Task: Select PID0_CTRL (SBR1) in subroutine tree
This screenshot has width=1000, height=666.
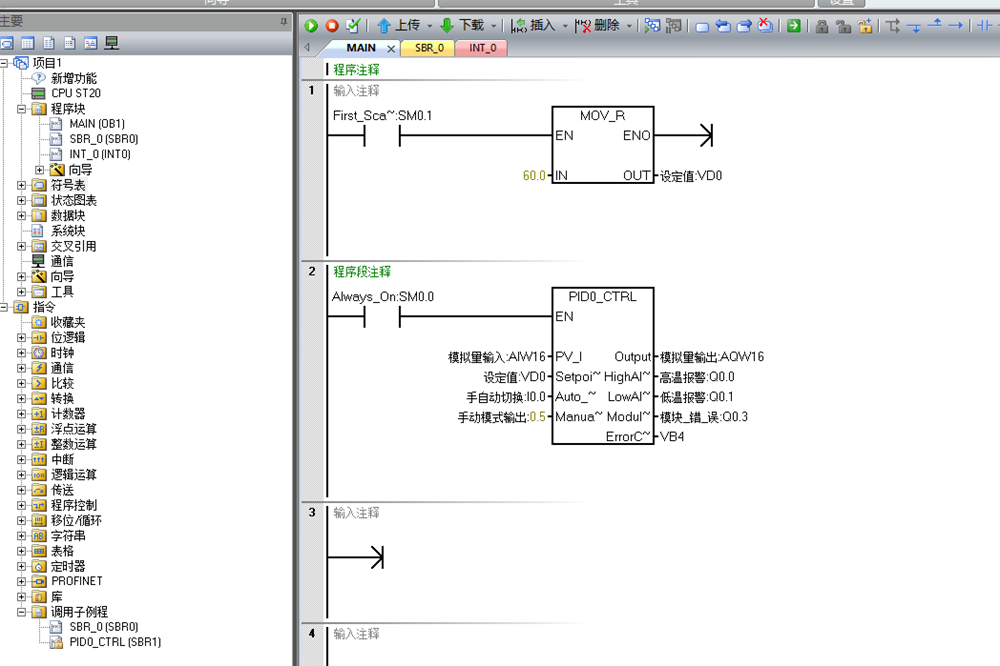Action: click(x=114, y=642)
